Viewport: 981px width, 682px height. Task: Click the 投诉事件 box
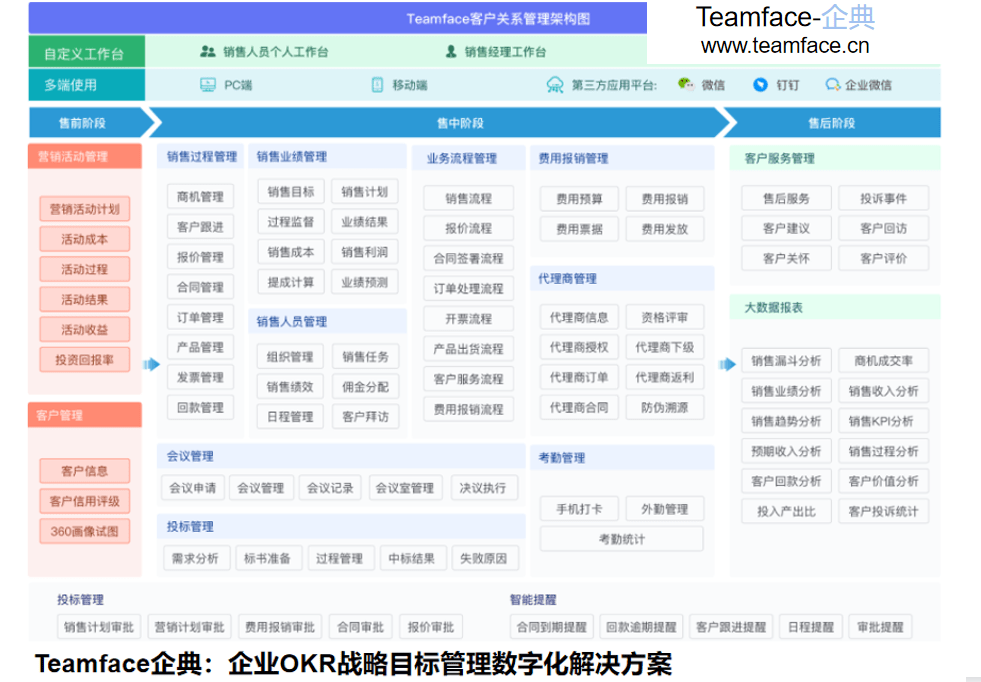[x=883, y=198]
